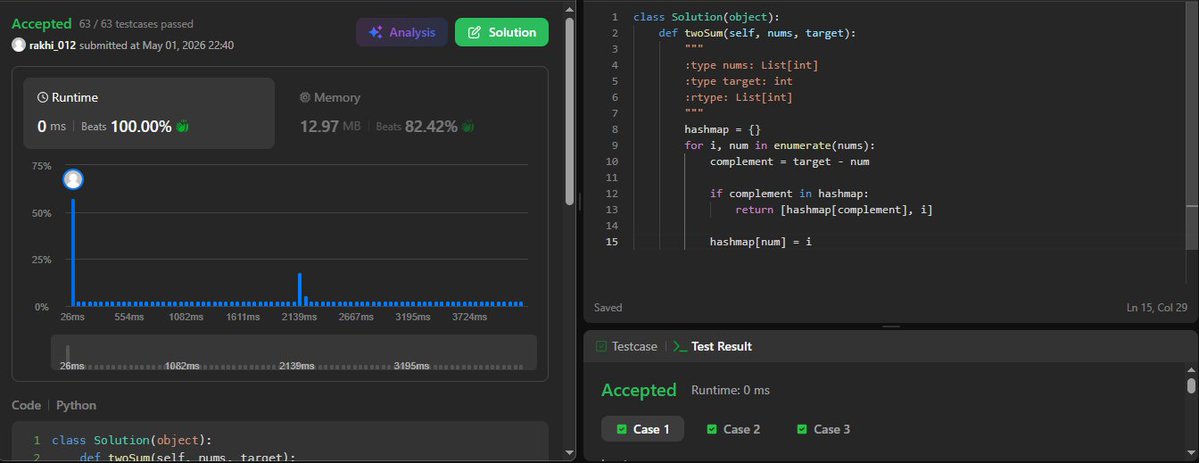Click editor line 'return [hashmap[complement], i]'
The height and width of the screenshot is (463, 1199).
click(834, 210)
